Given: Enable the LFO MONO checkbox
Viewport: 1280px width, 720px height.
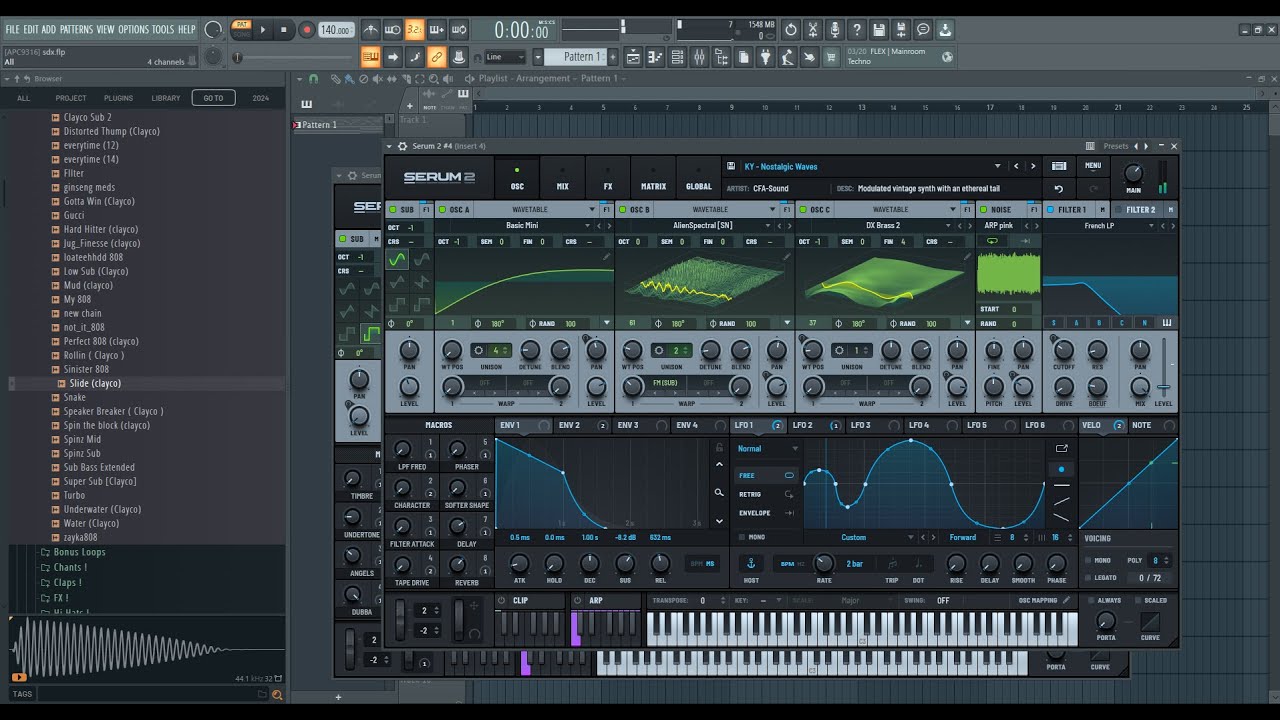Looking at the screenshot, I should click(741, 537).
